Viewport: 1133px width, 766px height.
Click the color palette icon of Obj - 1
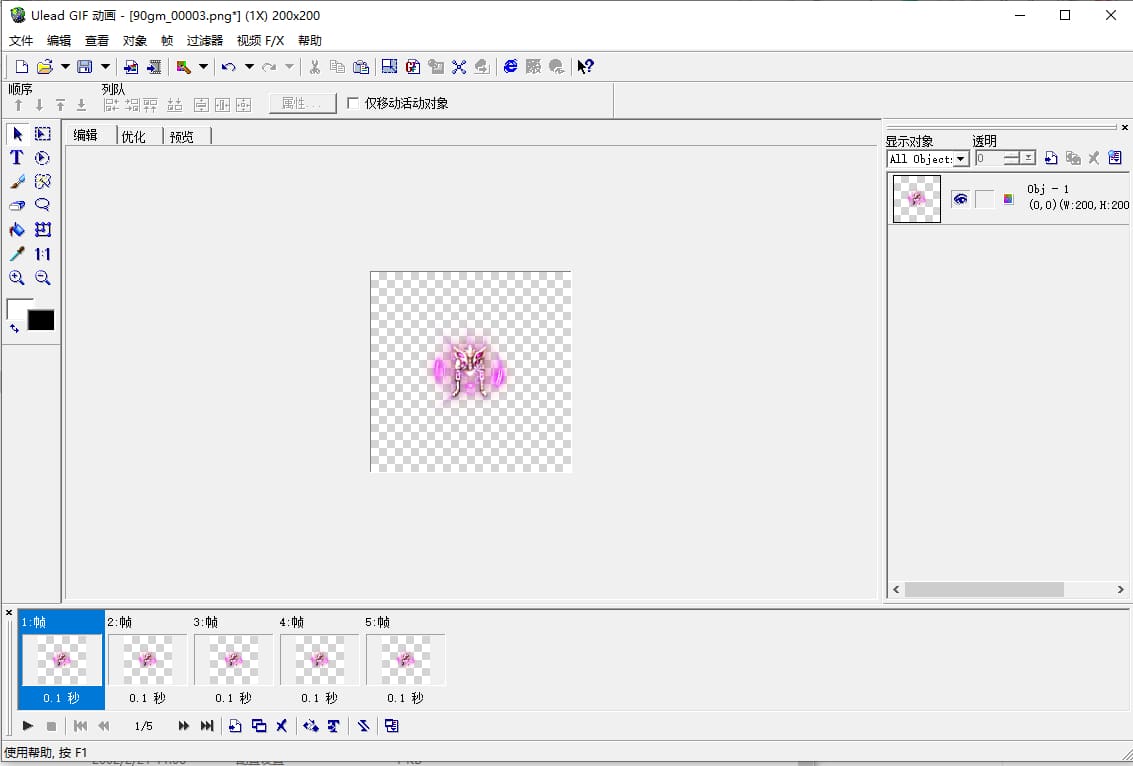click(x=1009, y=199)
